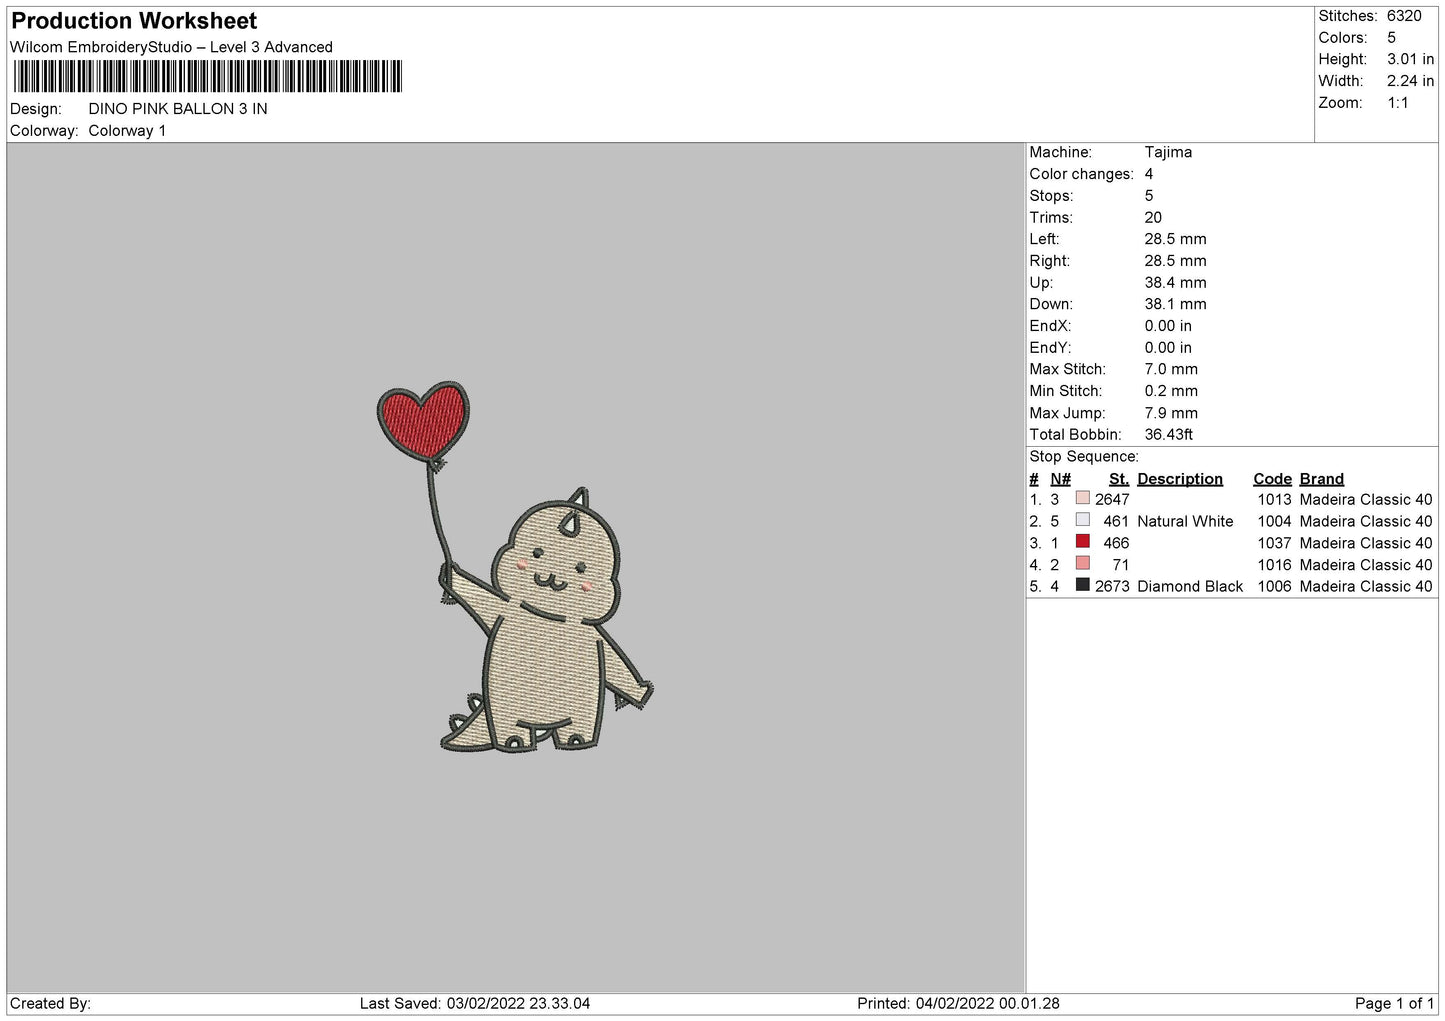This screenshot has width=1445, height=1021.
Task: Click the barcode under the title
Action: pos(208,76)
